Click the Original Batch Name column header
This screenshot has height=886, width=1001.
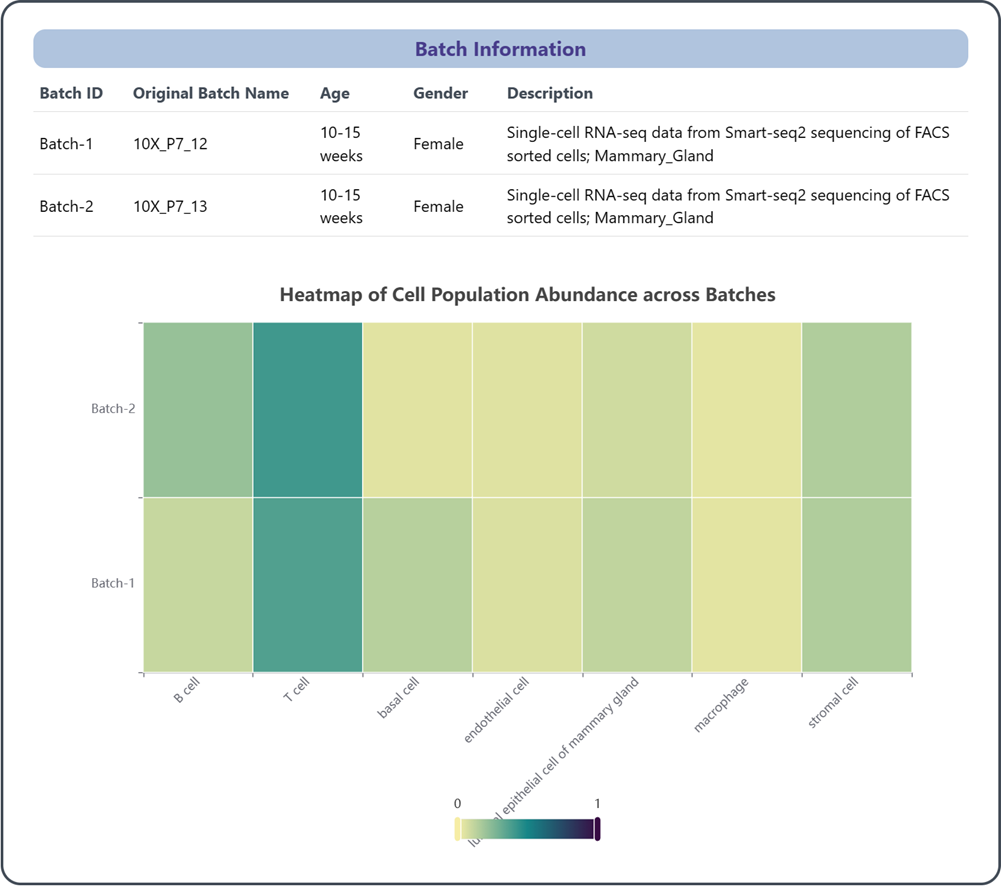click(211, 93)
